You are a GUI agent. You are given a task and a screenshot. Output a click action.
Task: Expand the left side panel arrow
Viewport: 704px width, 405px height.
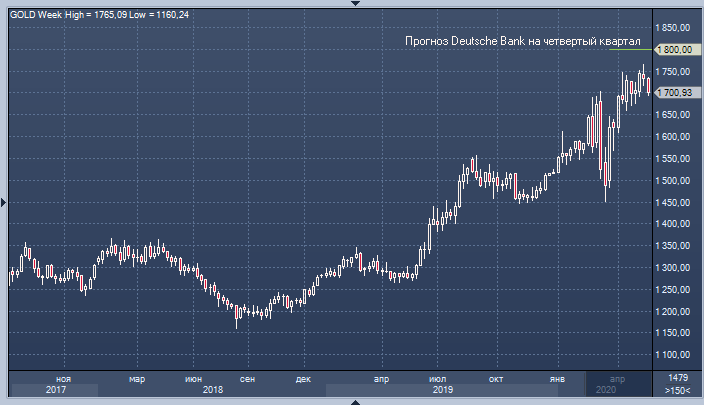[3, 202]
